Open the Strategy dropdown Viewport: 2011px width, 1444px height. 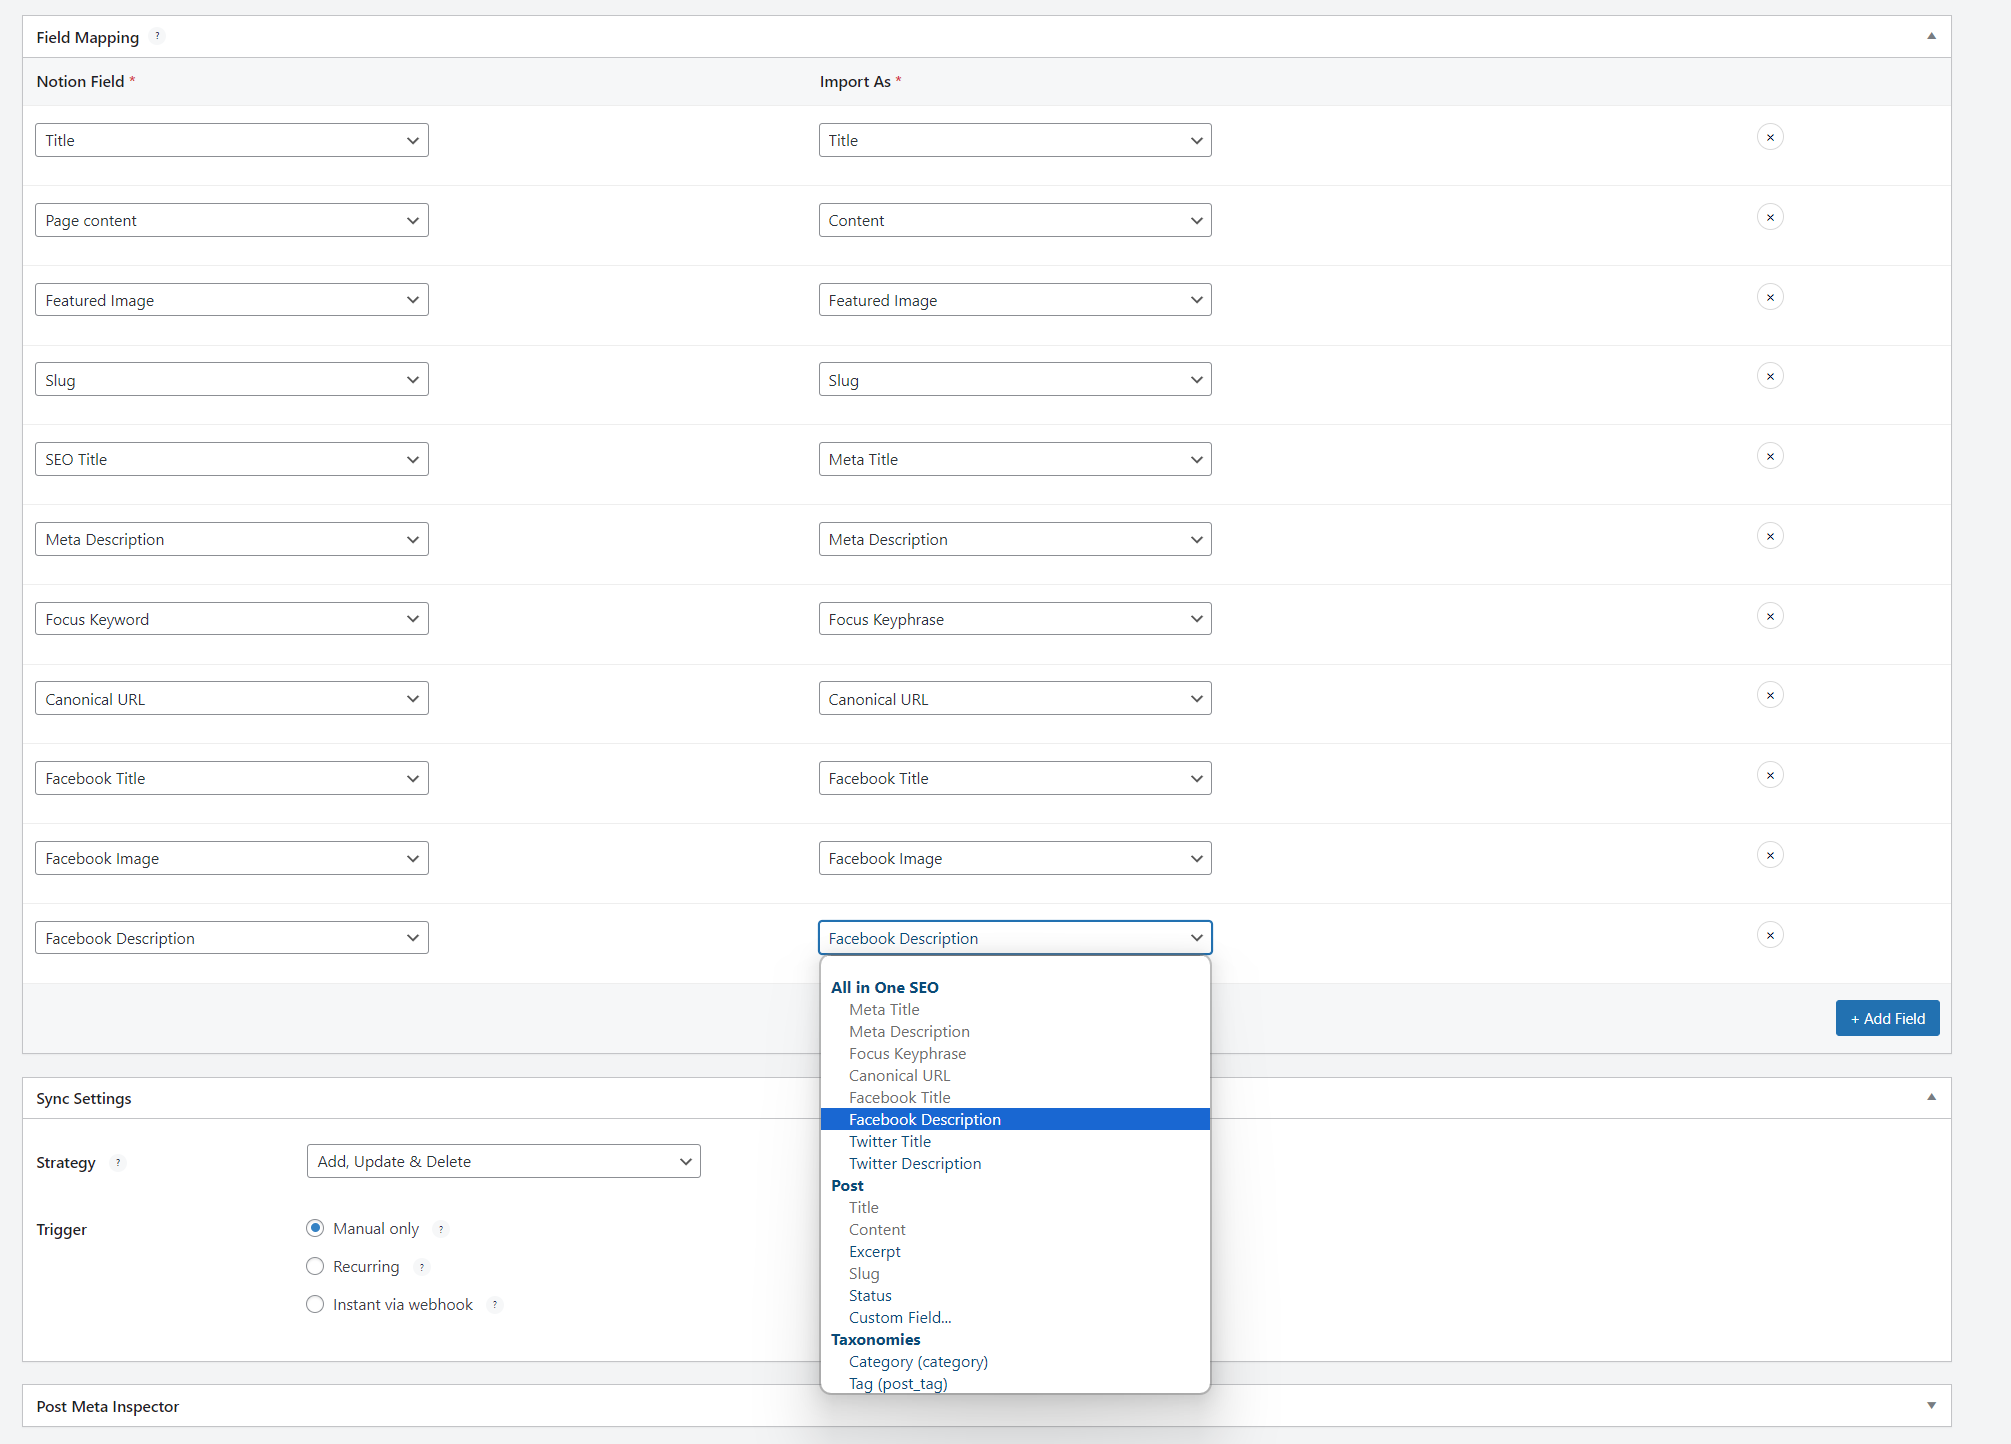pyautogui.click(x=502, y=1161)
